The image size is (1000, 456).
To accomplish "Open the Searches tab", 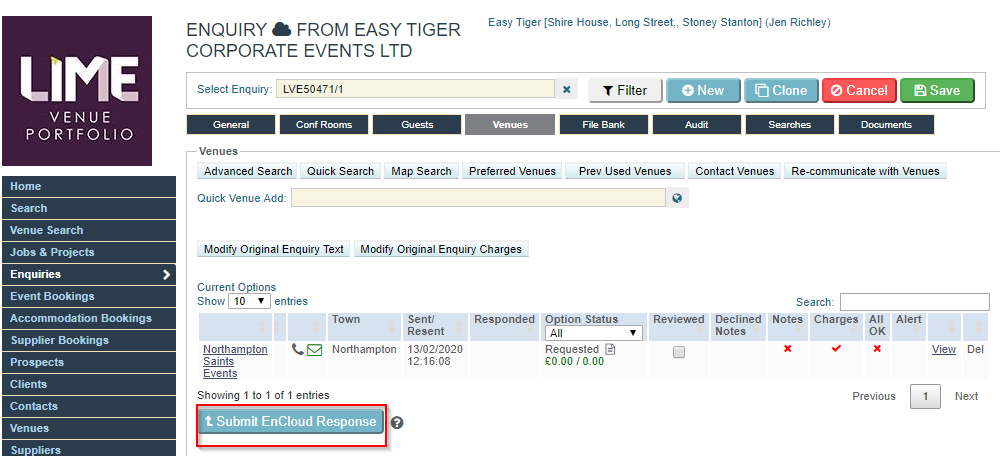I will pos(790,125).
